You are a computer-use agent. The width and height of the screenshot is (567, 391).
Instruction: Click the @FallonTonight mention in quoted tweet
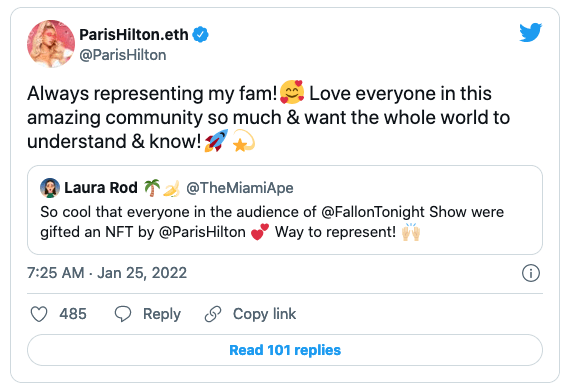click(373, 212)
